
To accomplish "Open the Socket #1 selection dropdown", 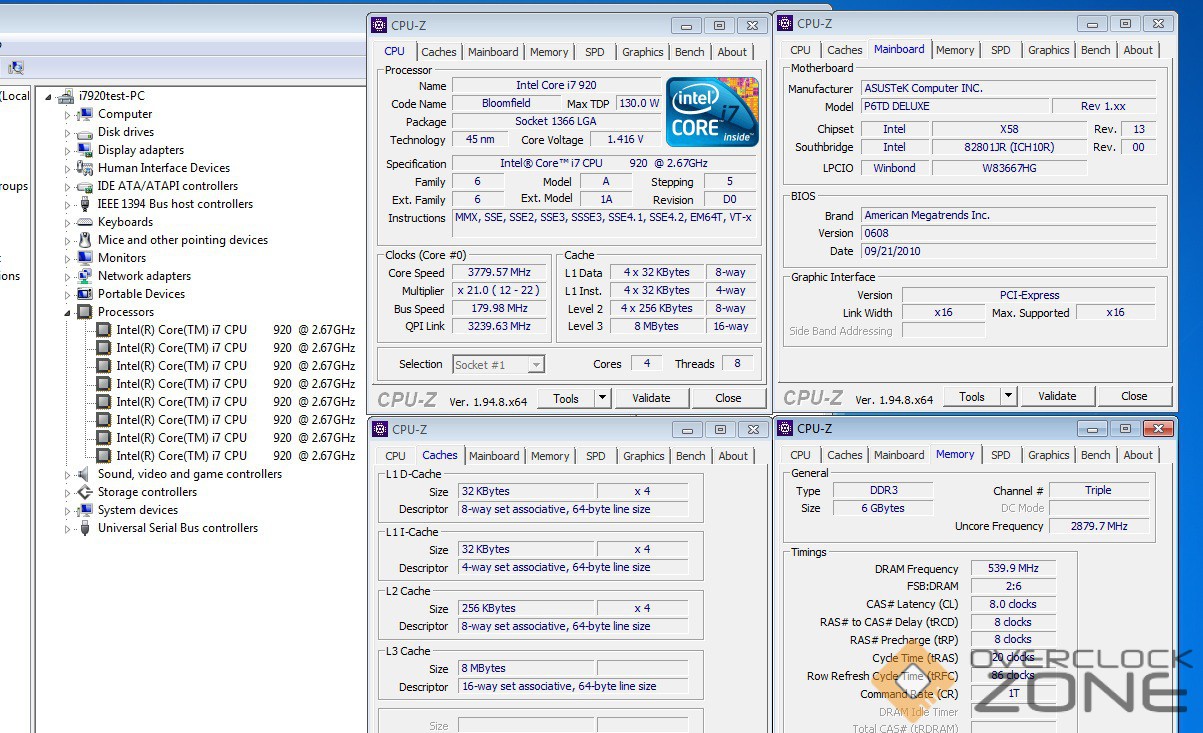I will pyautogui.click(x=536, y=365).
